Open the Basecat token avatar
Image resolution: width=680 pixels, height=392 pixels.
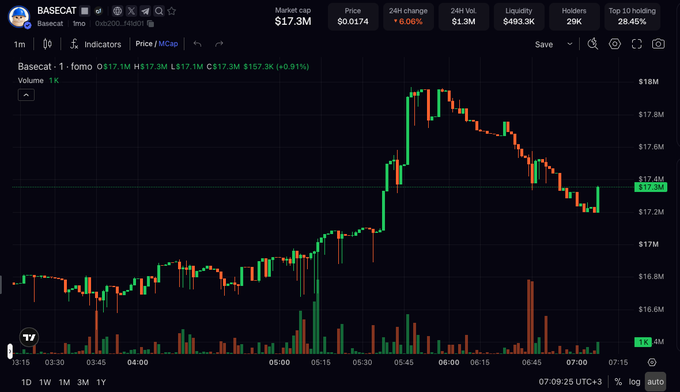click(x=19, y=16)
